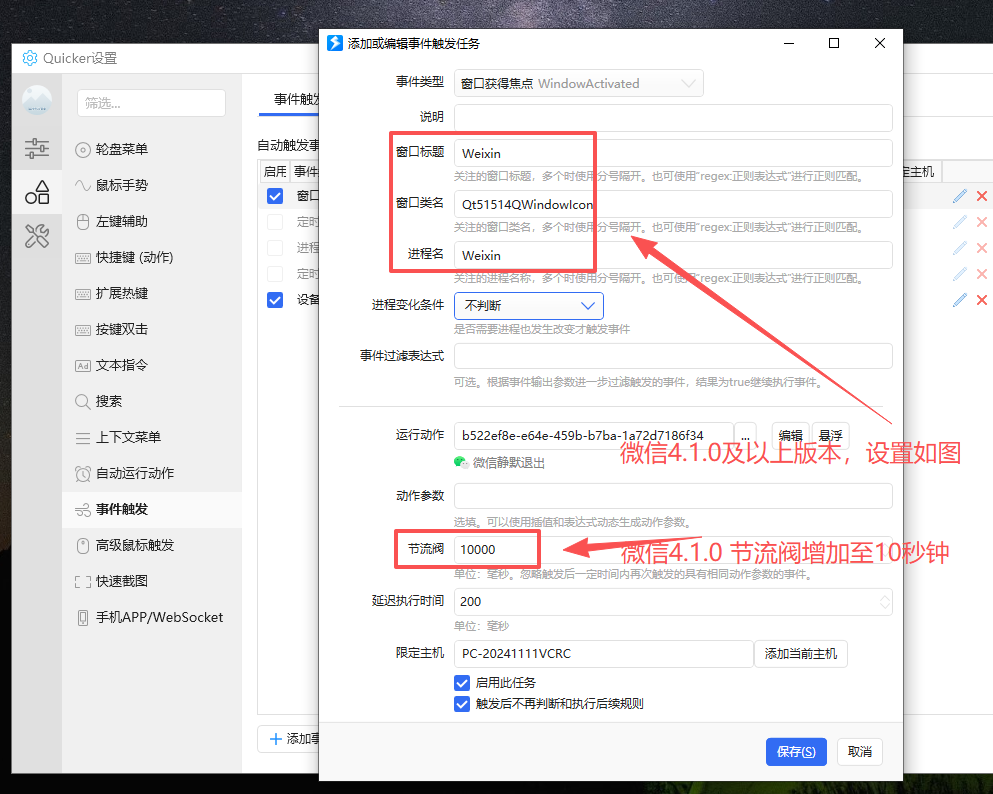This screenshot has width=993, height=794.
Task: Click the 筛选 filter box
Action: (x=151, y=103)
